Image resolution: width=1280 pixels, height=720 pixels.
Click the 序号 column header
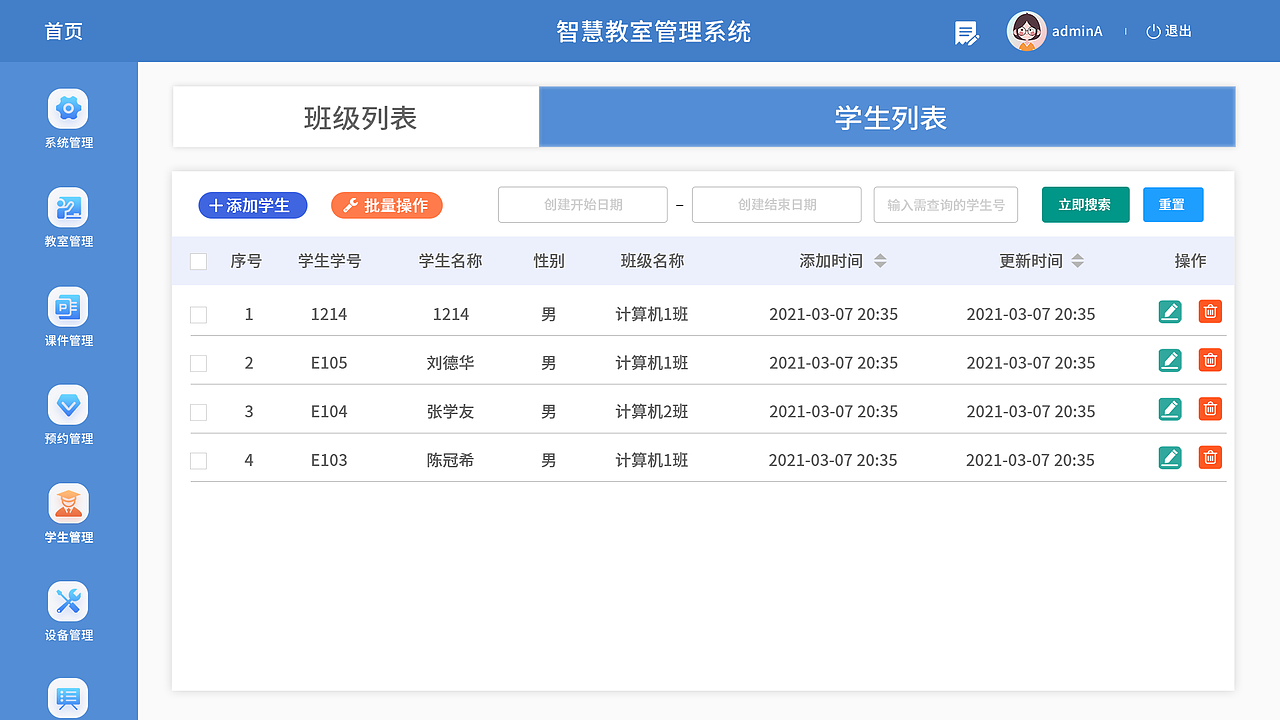pos(246,261)
